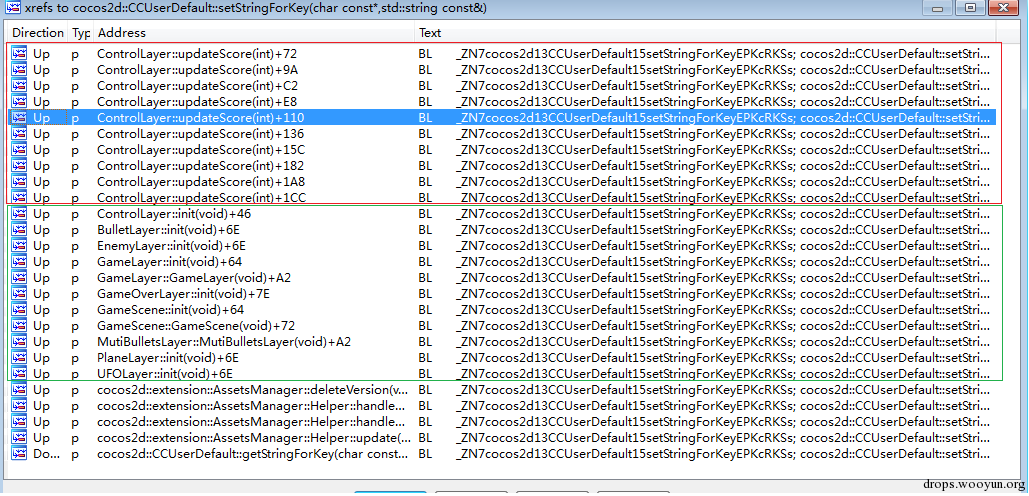This screenshot has width=1029, height=496.
Task: Click BL text in UFOLayer::init row
Action: click(425, 374)
